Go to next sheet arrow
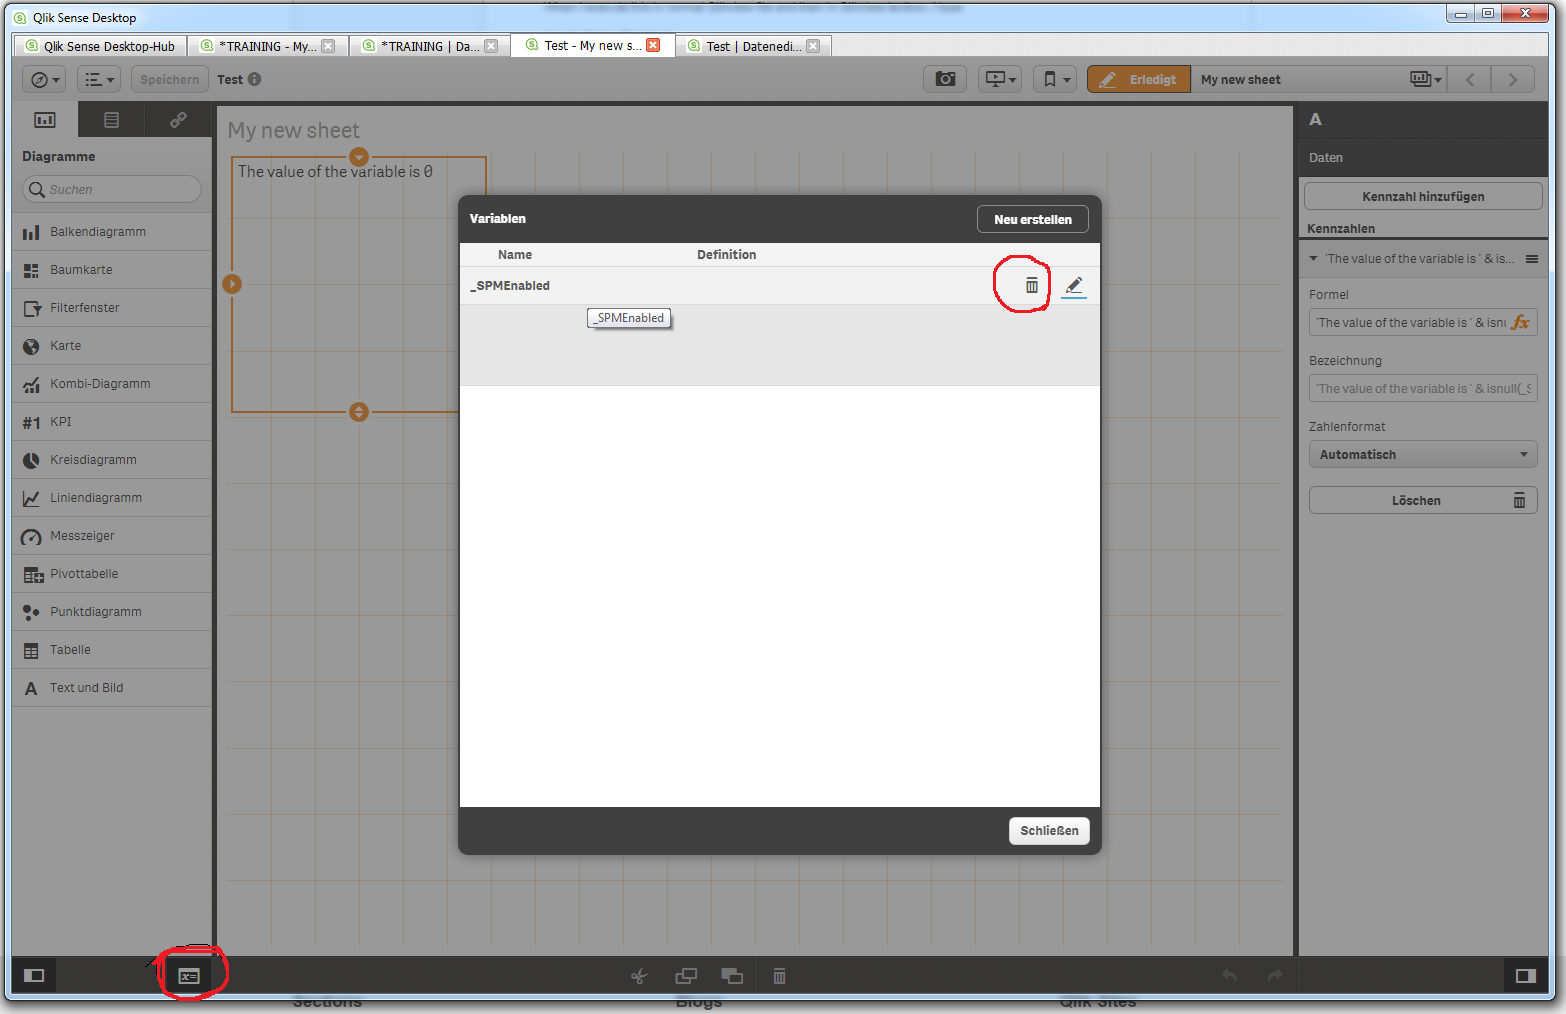The image size is (1566, 1014). click(1513, 79)
